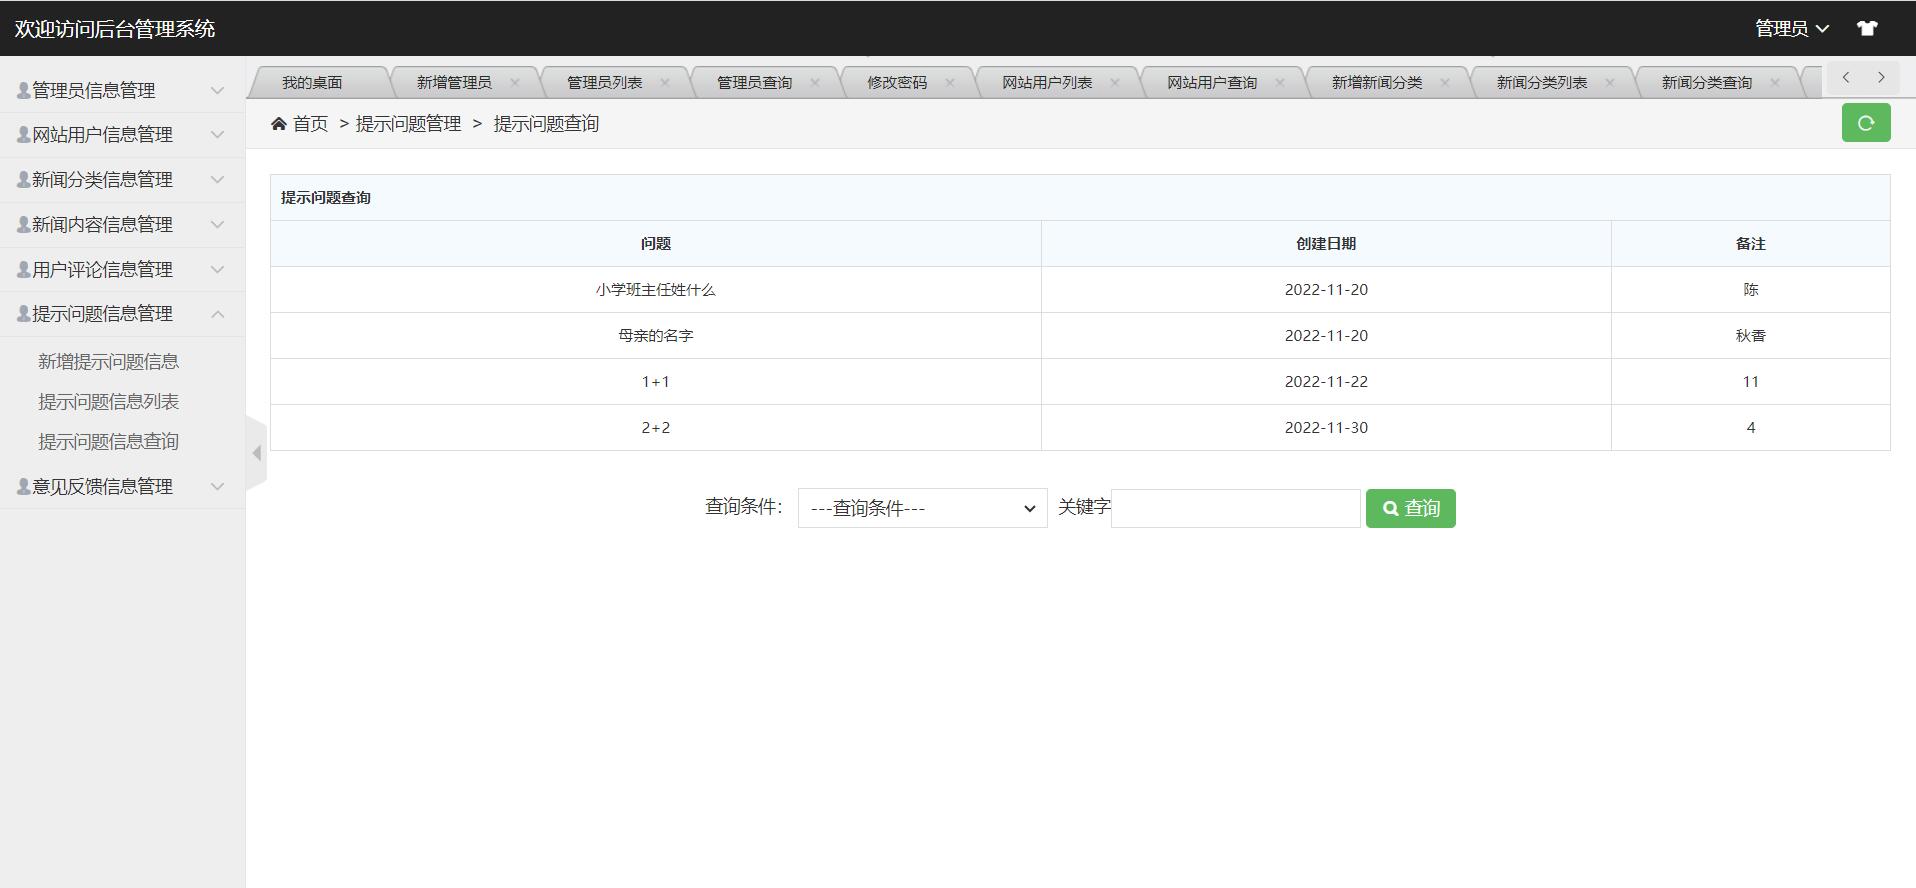Close the 新增新闻分类 tab
Screen dimensions: 1916x888
click(1445, 82)
